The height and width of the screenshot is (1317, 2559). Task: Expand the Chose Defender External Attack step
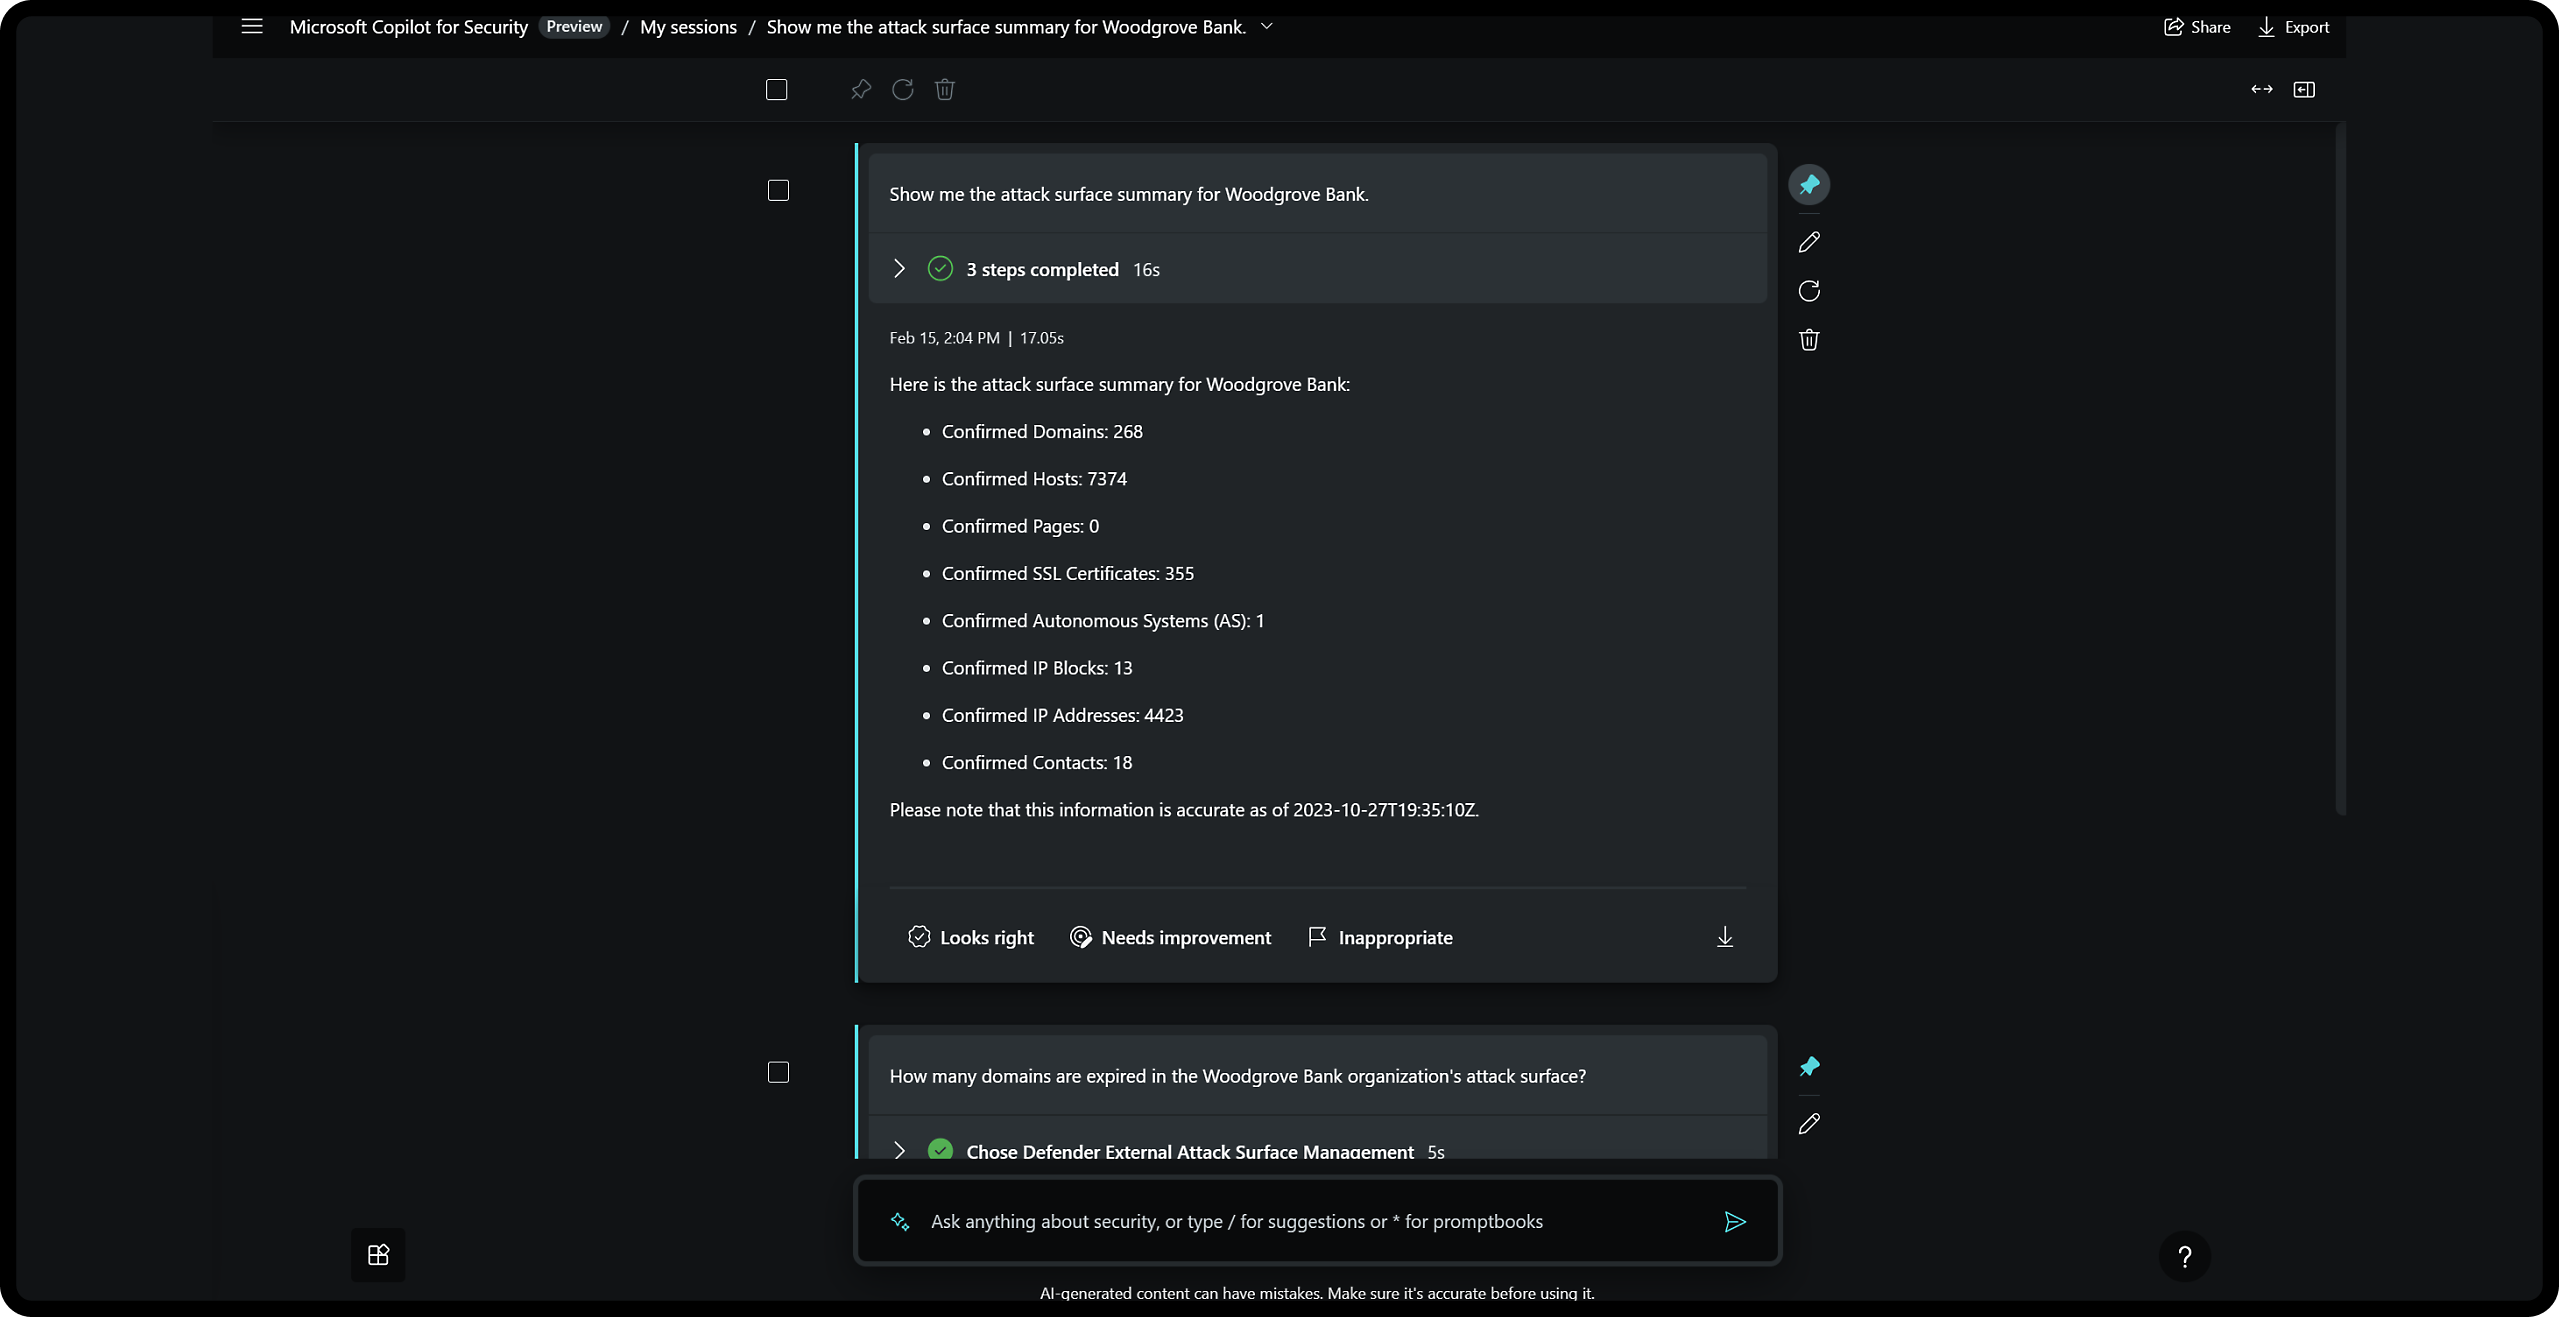(900, 1151)
